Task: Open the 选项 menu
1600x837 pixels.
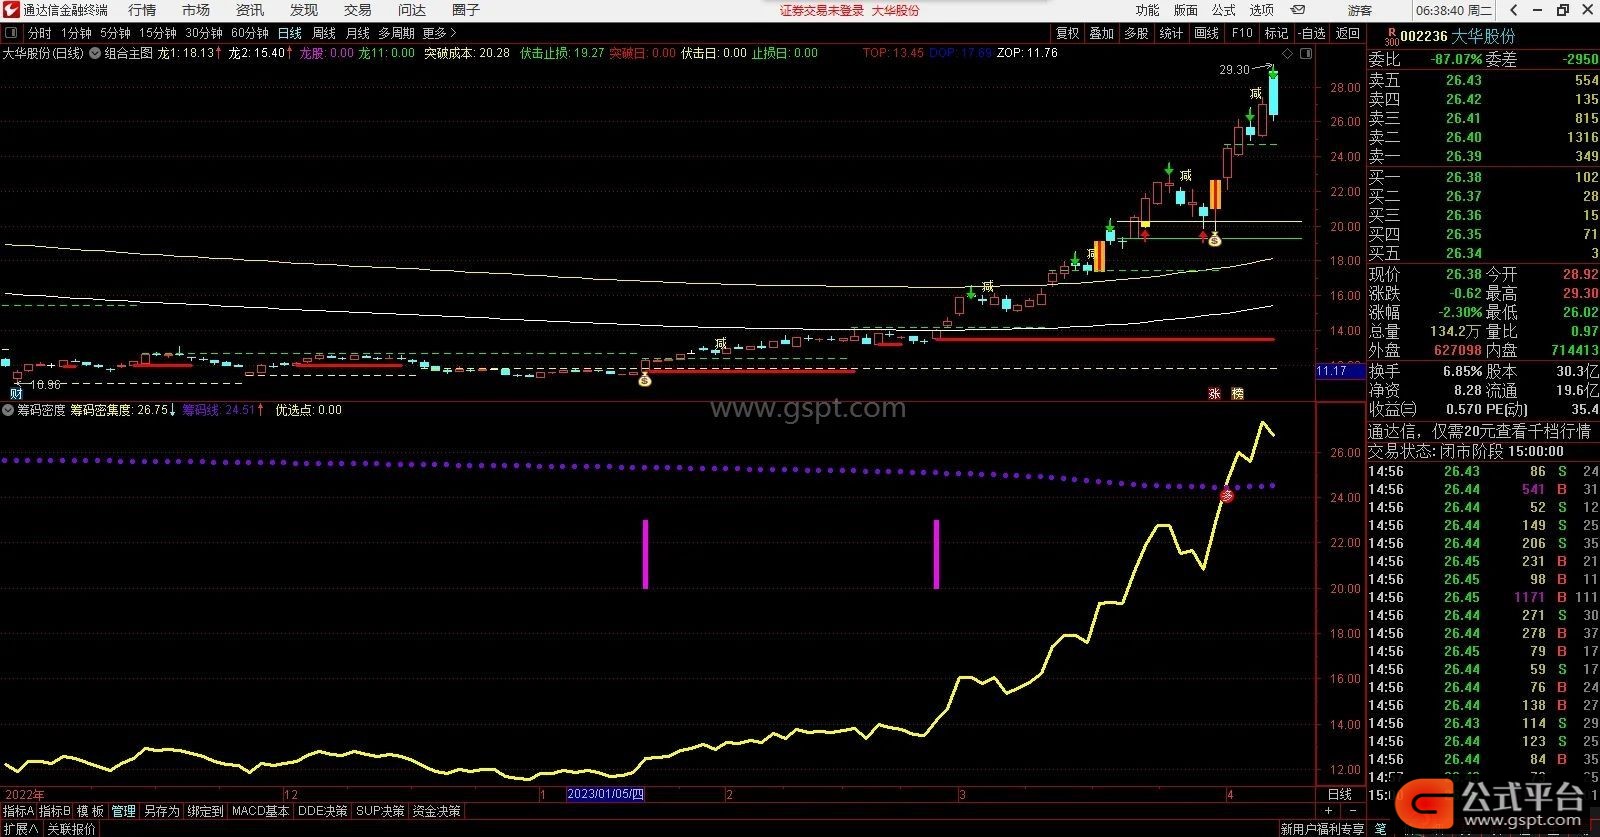Action: point(1262,10)
